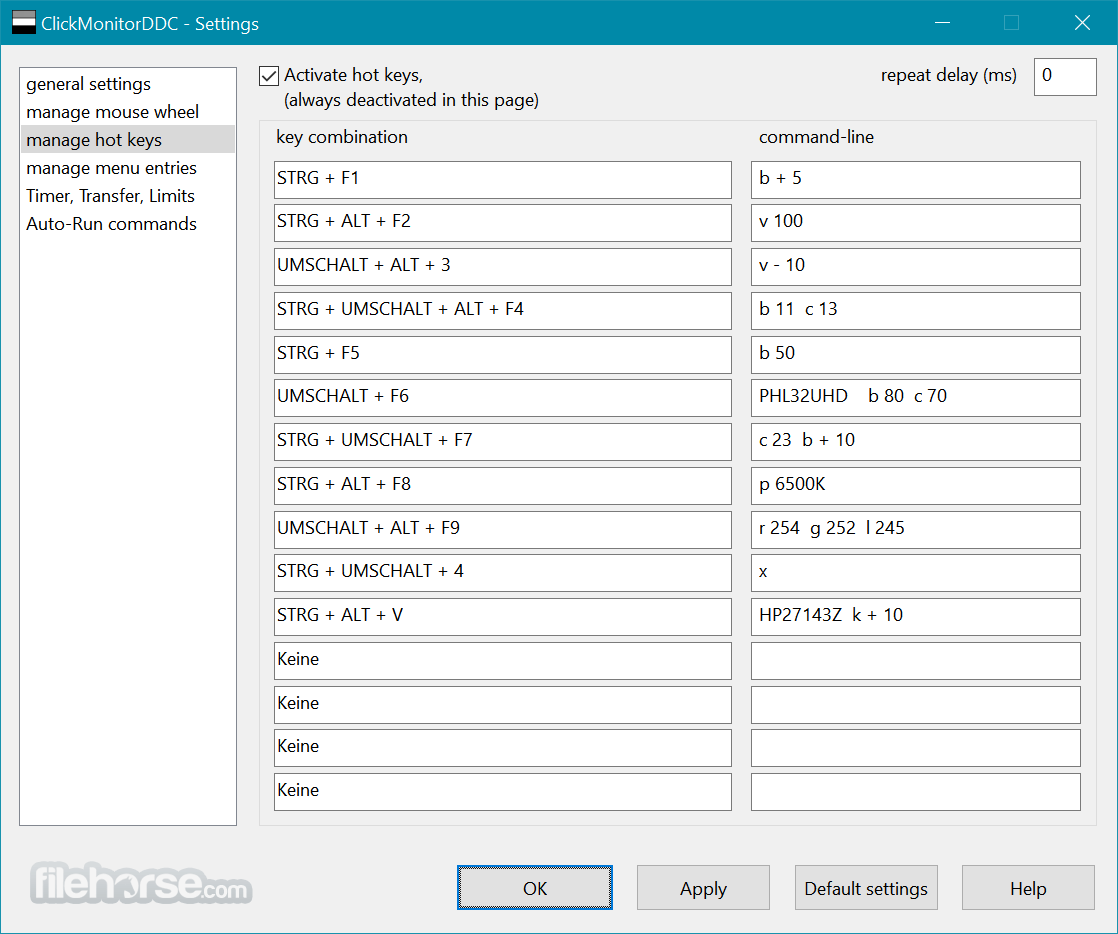Click the STRG + F1 key combination field
The width and height of the screenshot is (1118, 934).
(x=503, y=180)
